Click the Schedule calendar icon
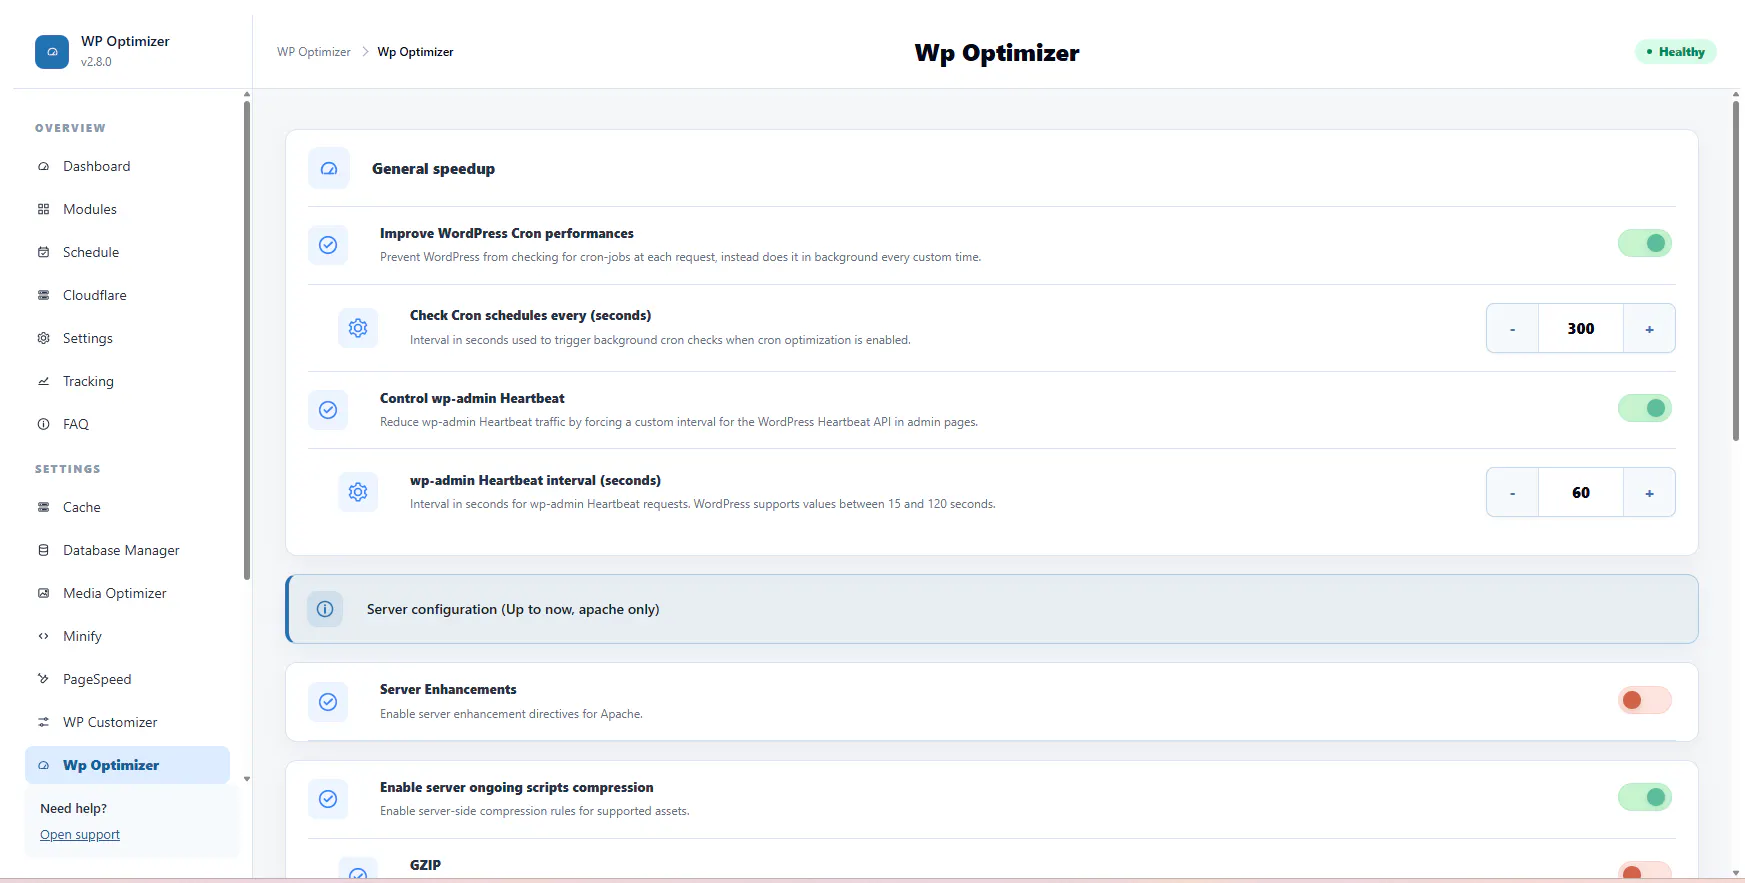 pos(43,253)
